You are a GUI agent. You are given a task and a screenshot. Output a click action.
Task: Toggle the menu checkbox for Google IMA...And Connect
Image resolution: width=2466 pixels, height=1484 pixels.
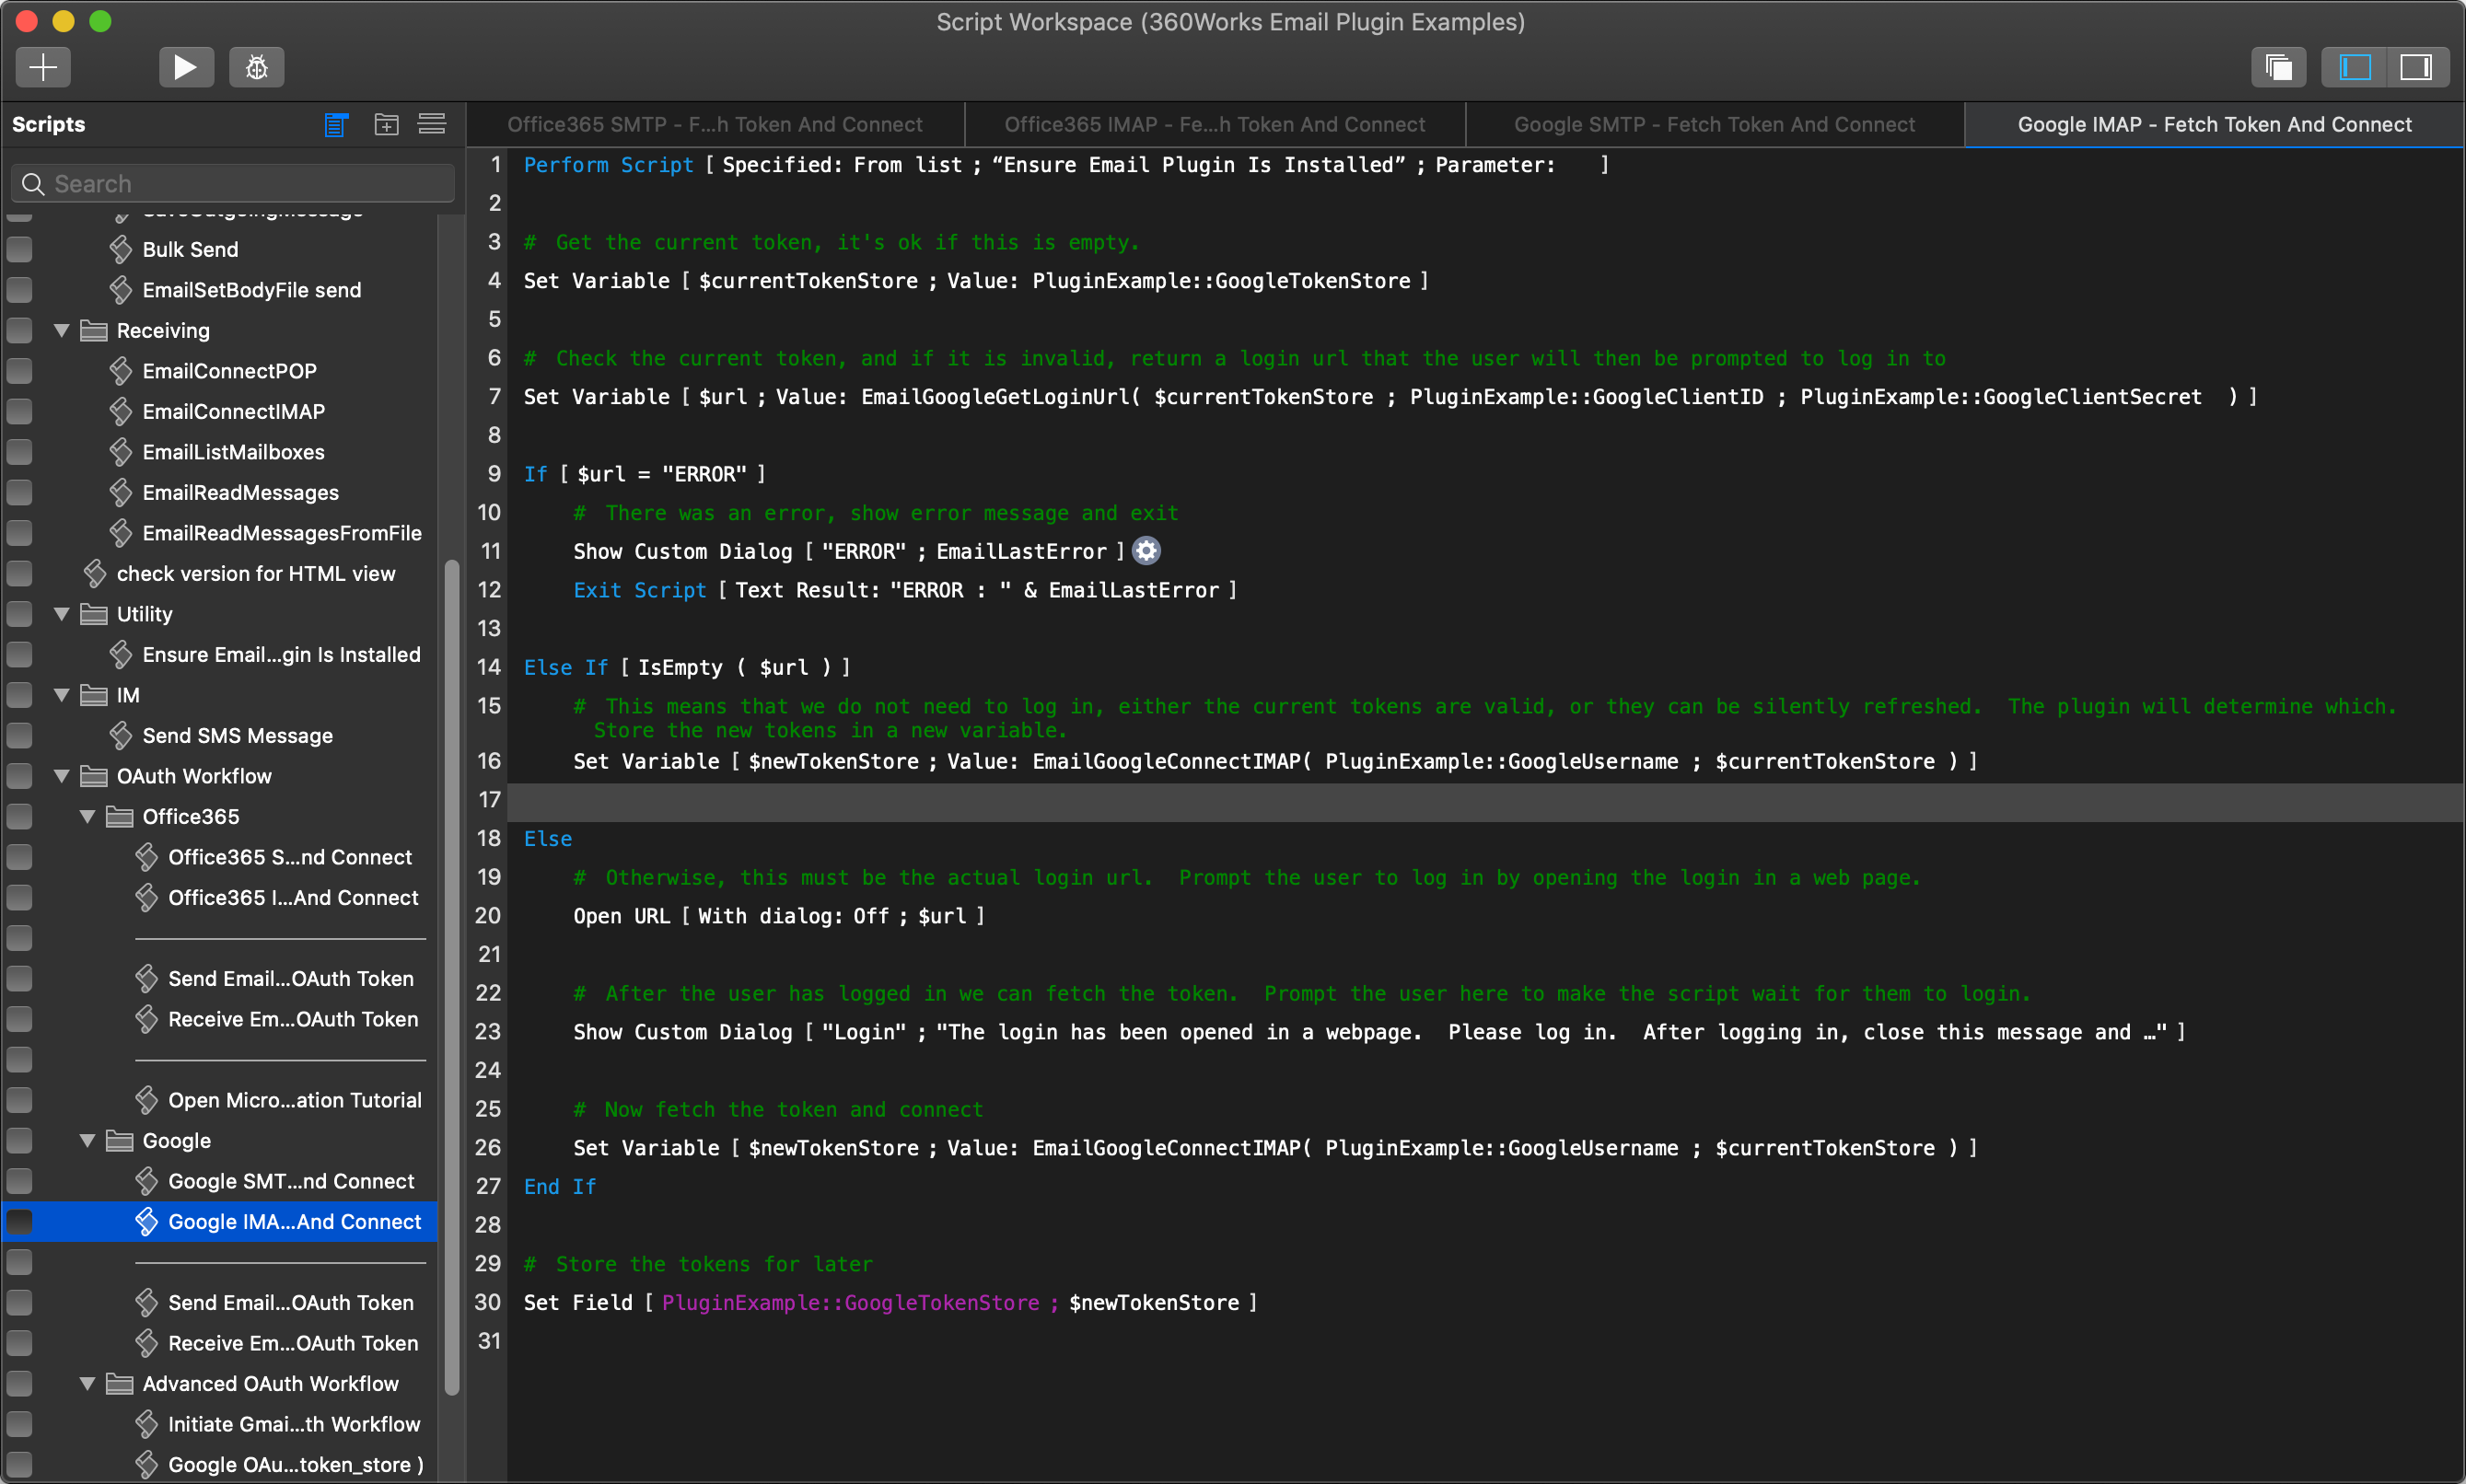[x=20, y=1222]
